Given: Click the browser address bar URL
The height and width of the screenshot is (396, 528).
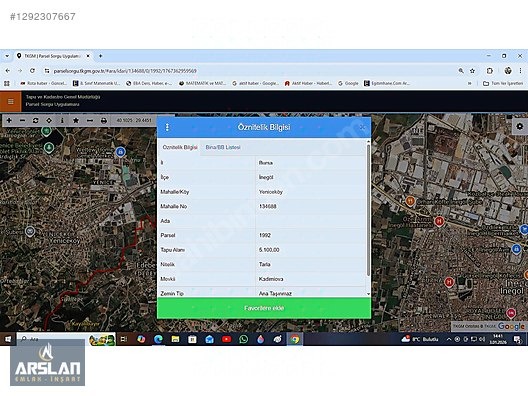Looking at the screenshot, I should click(125, 71).
